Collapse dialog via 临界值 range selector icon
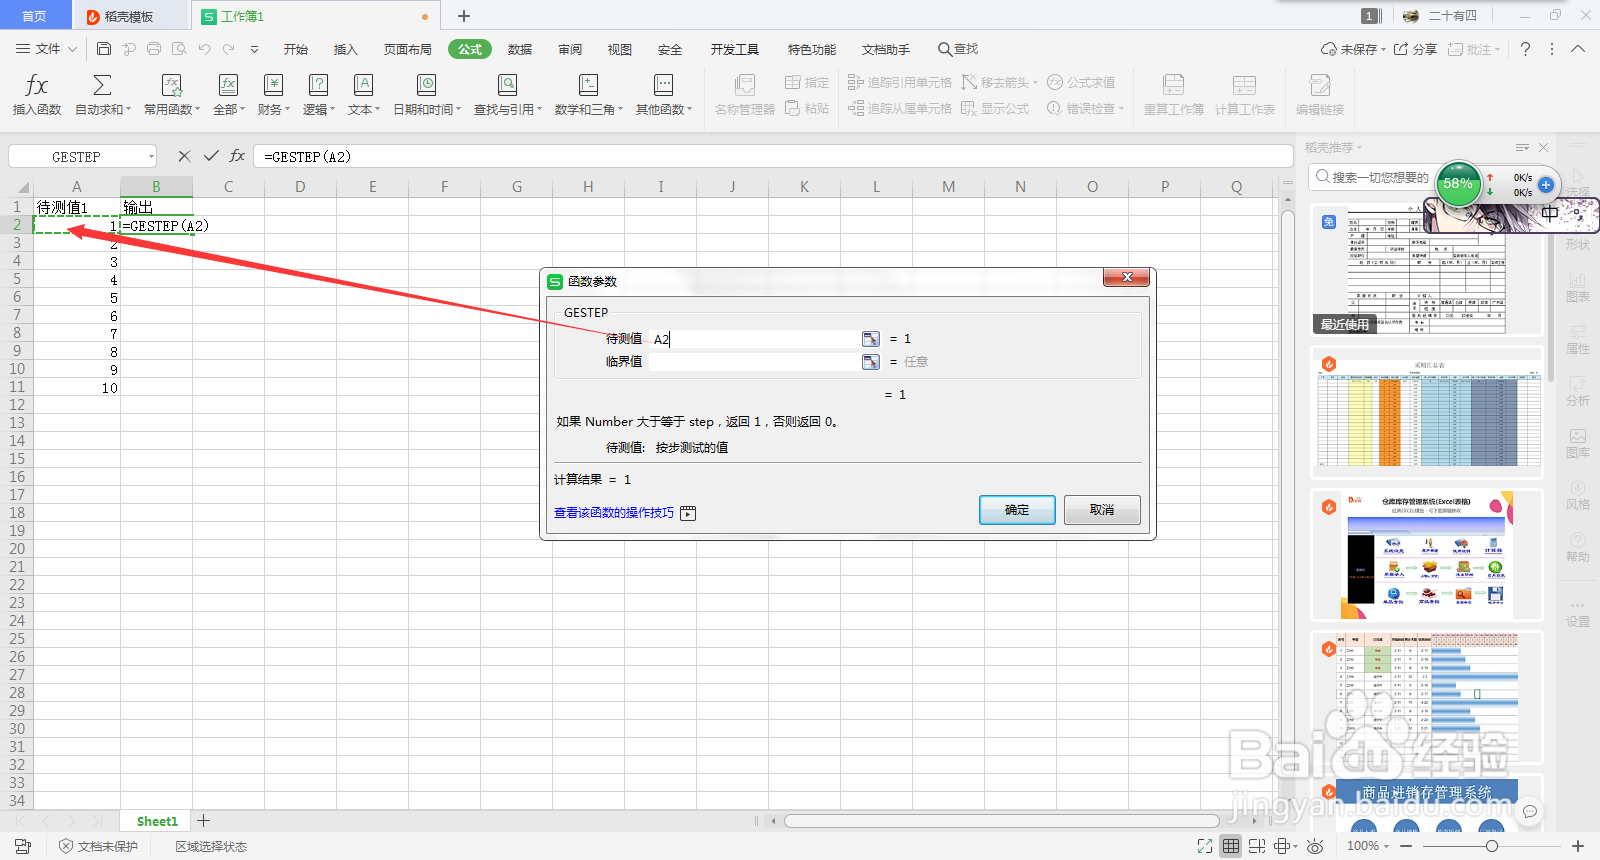The height and width of the screenshot is (860, 1600). (871, 362)
